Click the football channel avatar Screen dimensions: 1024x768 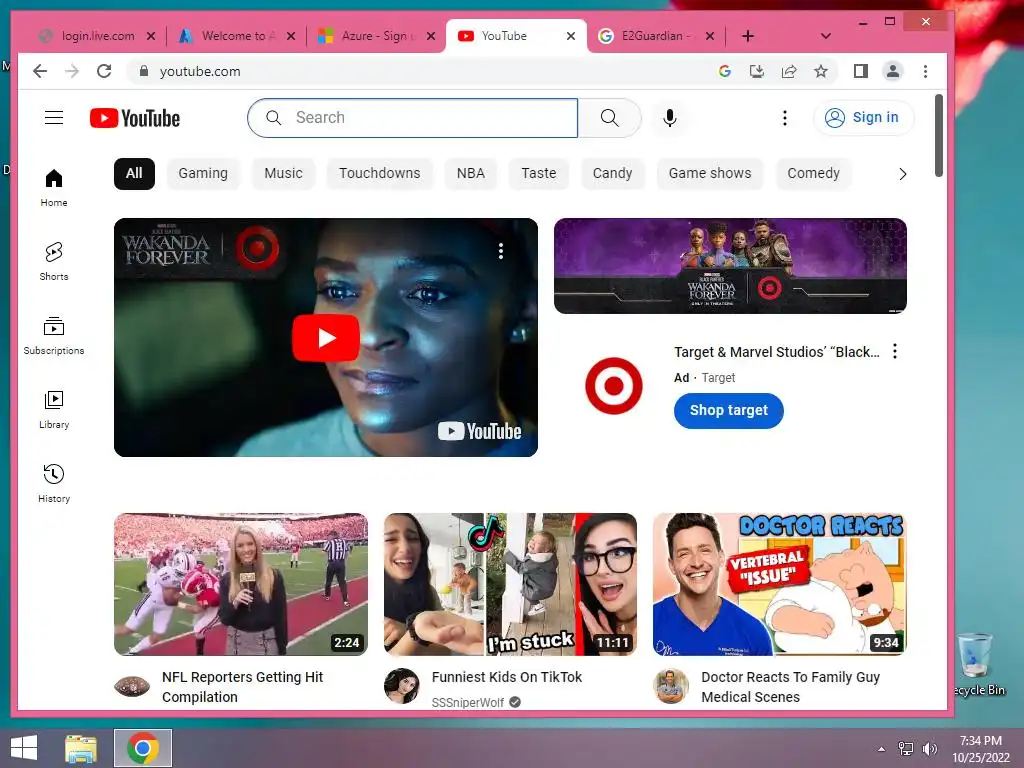(x=131, y=686)
